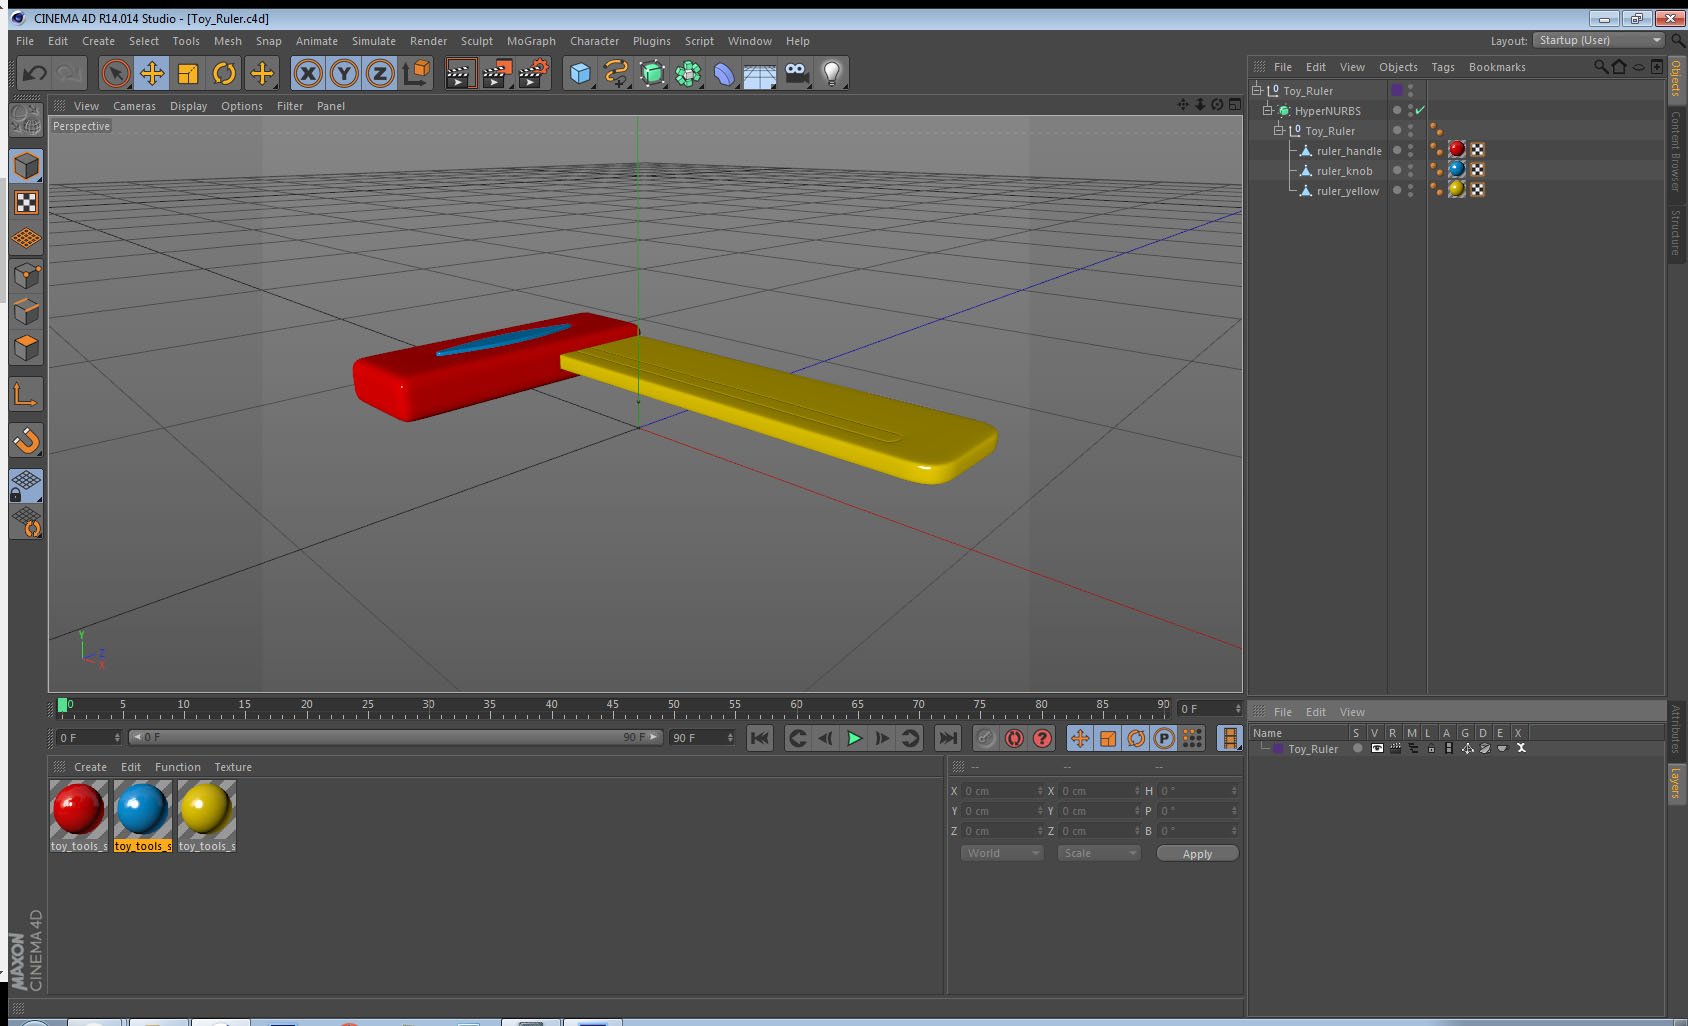The width and height of the screenshot is (1688, 1026).
Task: Toggle Z axis lock
Action: point(380,73)
